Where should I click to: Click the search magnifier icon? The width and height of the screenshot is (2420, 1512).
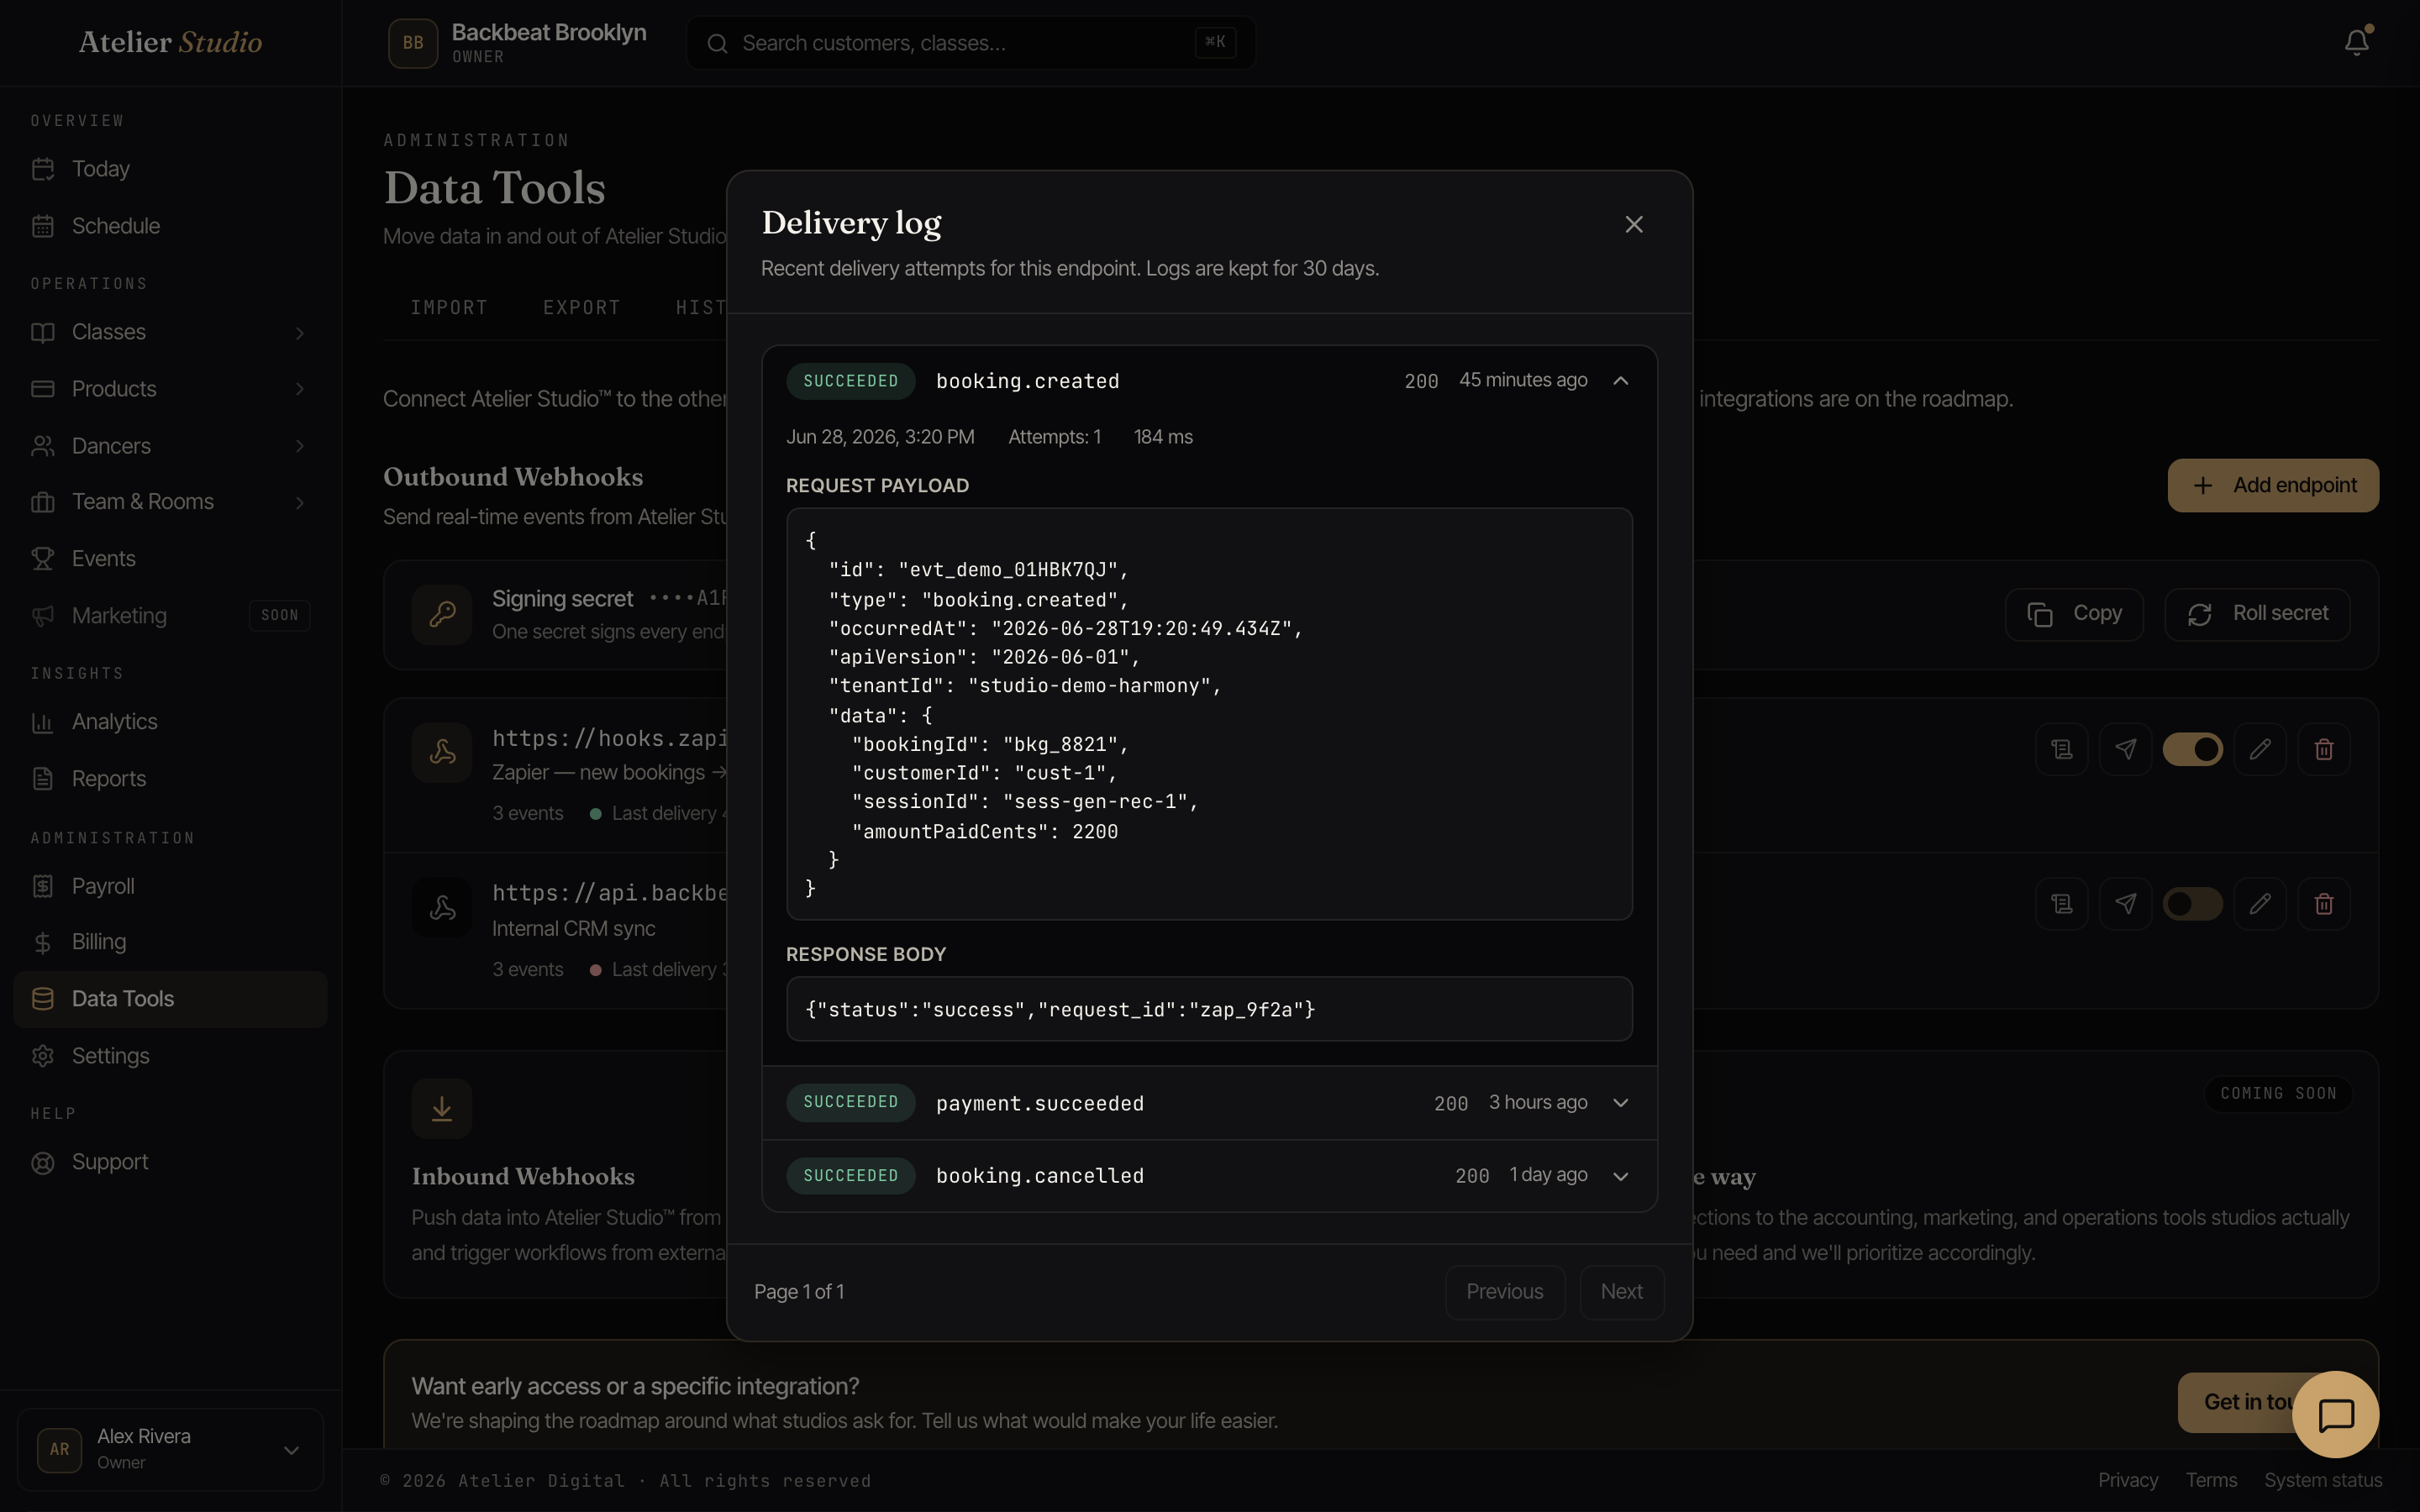(717, 43)
